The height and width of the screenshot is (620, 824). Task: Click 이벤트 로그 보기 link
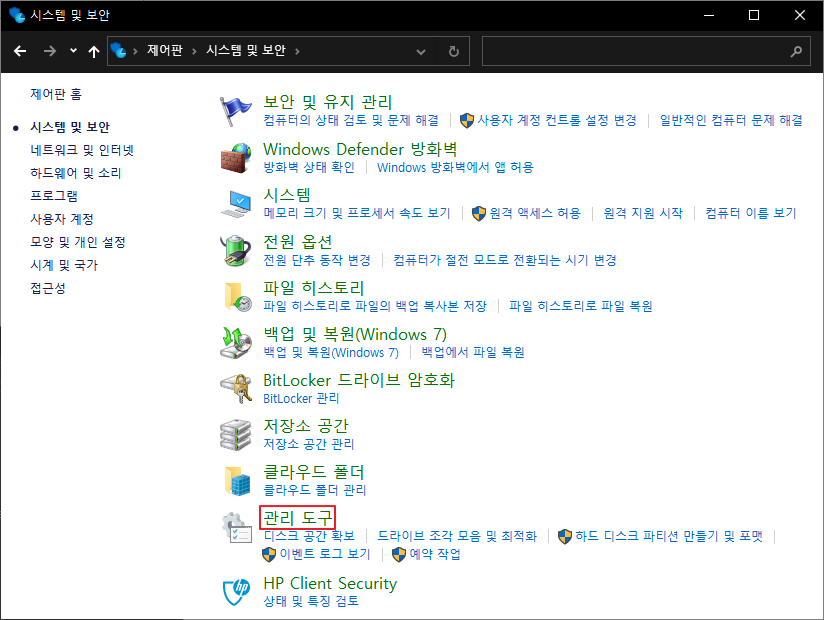tap(325, 554)
